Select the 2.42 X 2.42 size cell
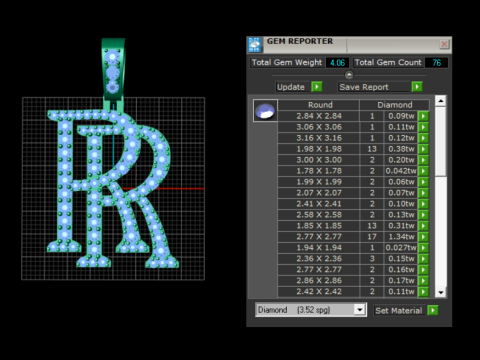Screen dimensions: 480x360 [319, 292]
